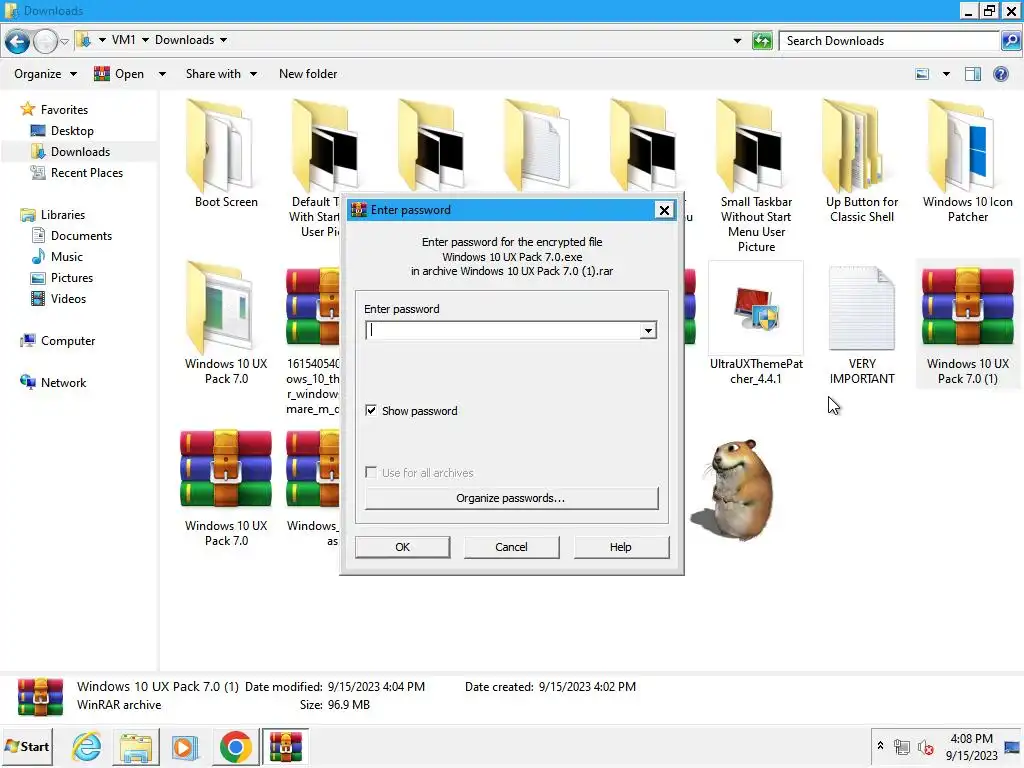Select Downloads in navigation pane

click(x=80, y=152)
